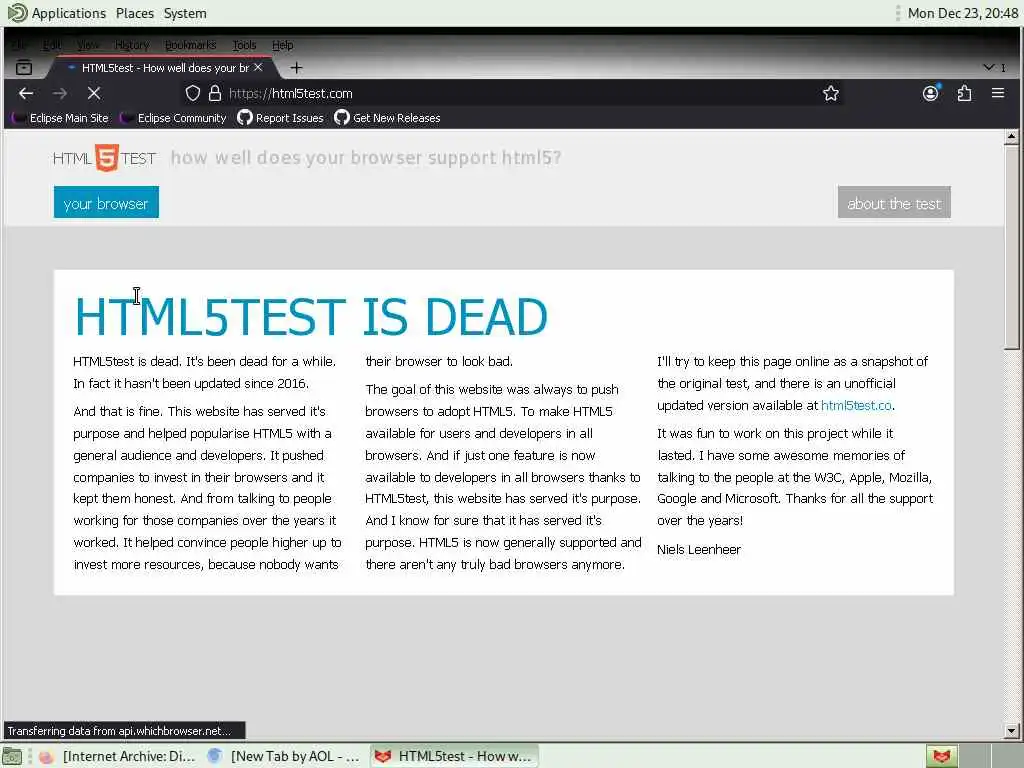Click the tagline 'how well does your browser support html5?'
The width and height of the screenshot is (1024, 768).
[x=366, y=158]
